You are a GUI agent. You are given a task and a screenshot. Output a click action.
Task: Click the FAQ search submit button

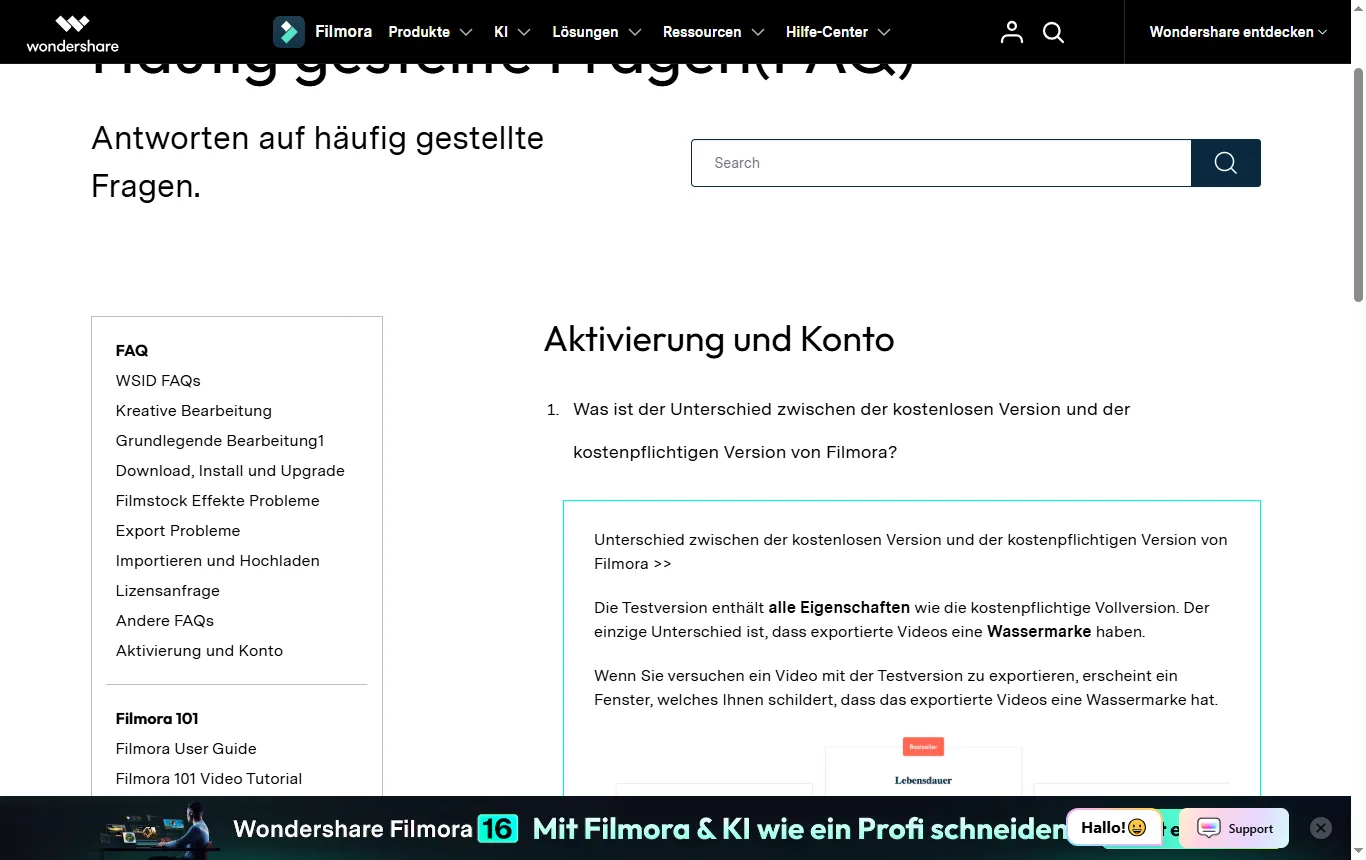[1226, 163]
